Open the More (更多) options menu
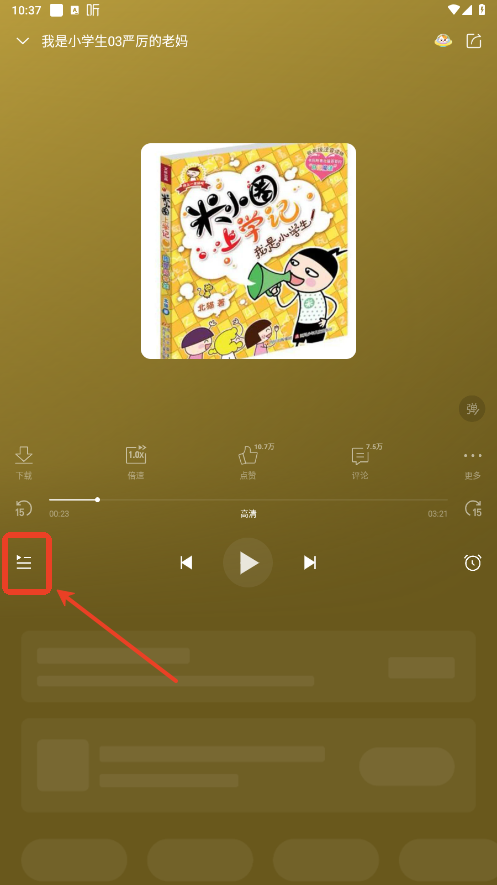This screenshot has width=497, height=885. pyautogui.click(x=473, y=464)
